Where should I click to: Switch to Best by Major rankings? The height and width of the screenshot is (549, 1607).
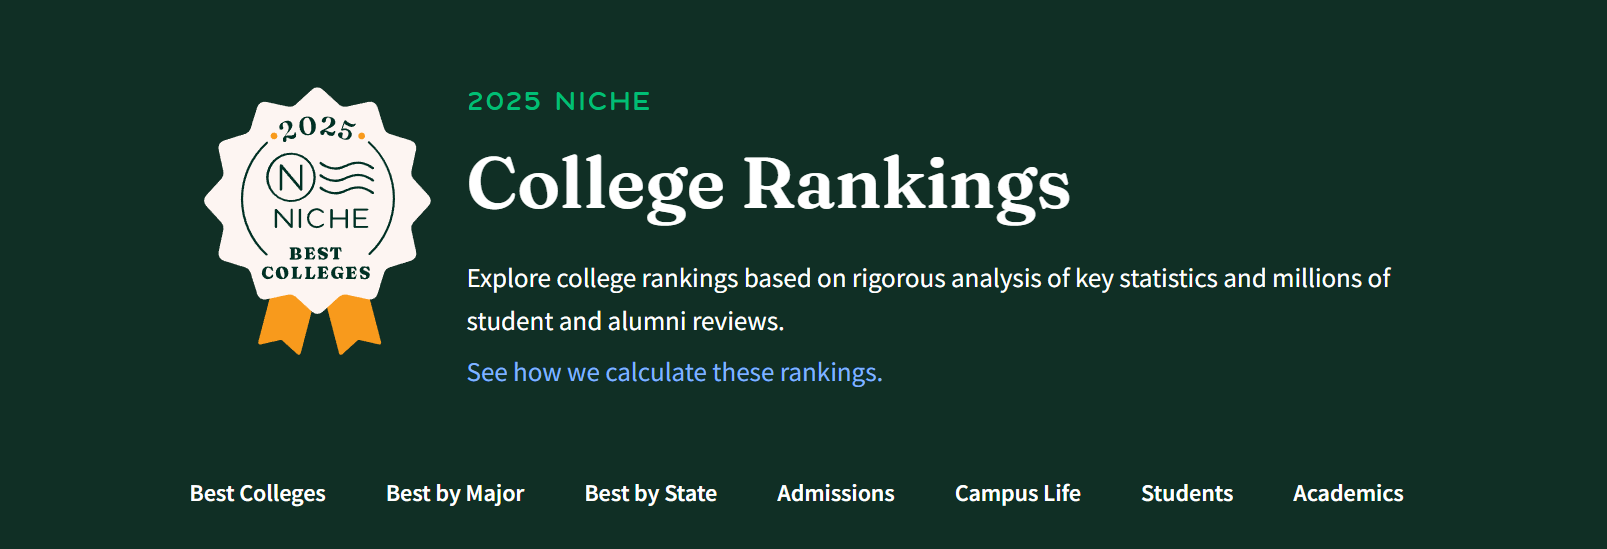(455, 494)
